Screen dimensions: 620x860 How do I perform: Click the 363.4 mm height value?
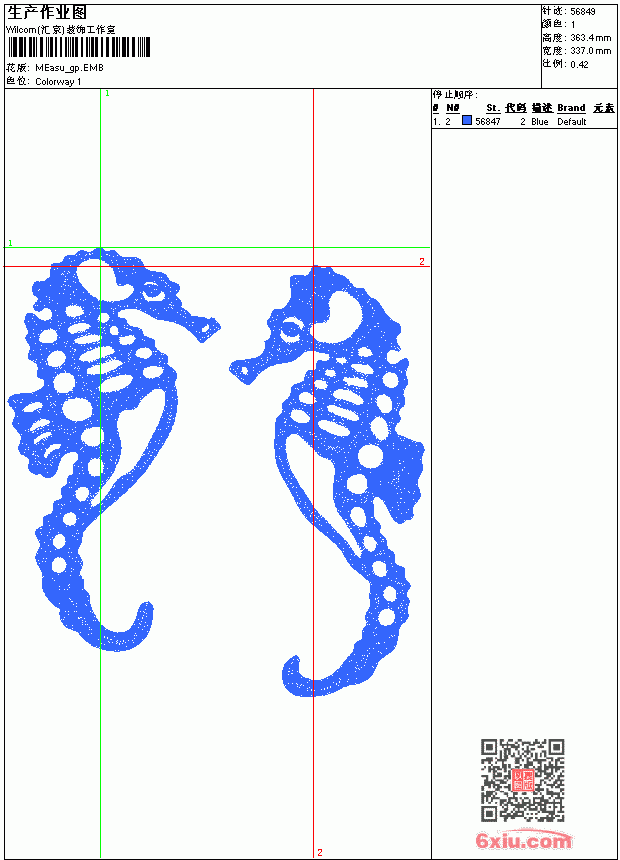tap(590, 38)
